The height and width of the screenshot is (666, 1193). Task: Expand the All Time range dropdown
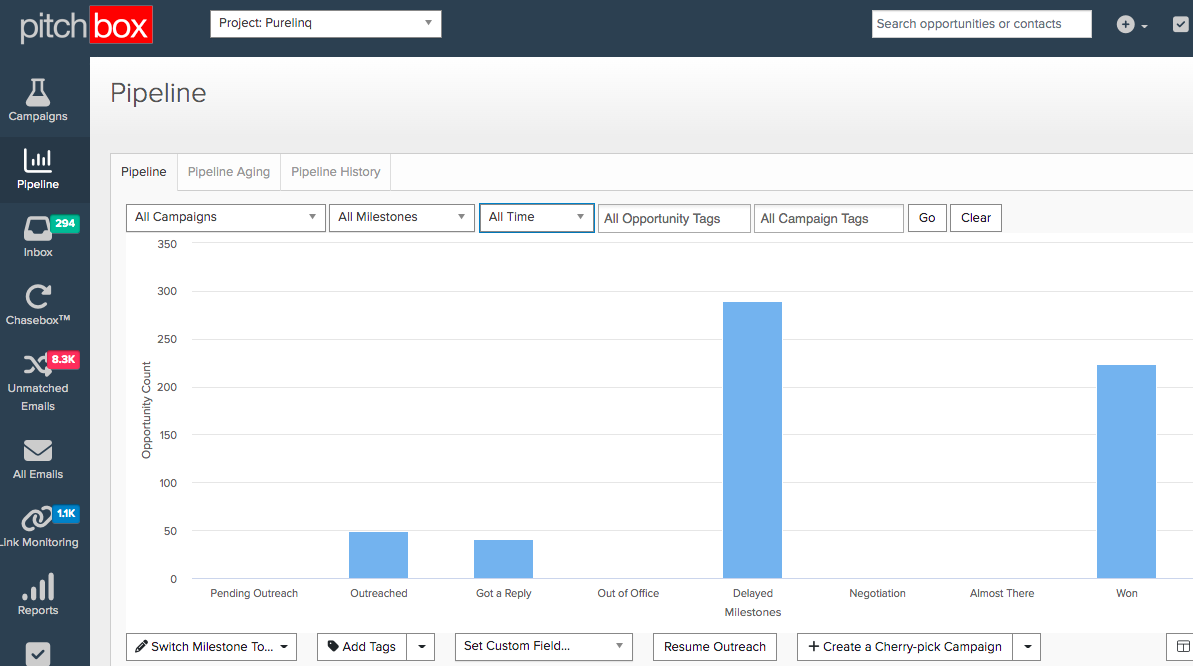(536, 217)
